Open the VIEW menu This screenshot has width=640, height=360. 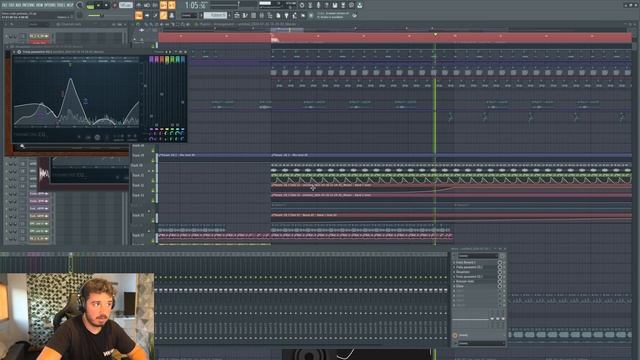[x=40, y=5]
